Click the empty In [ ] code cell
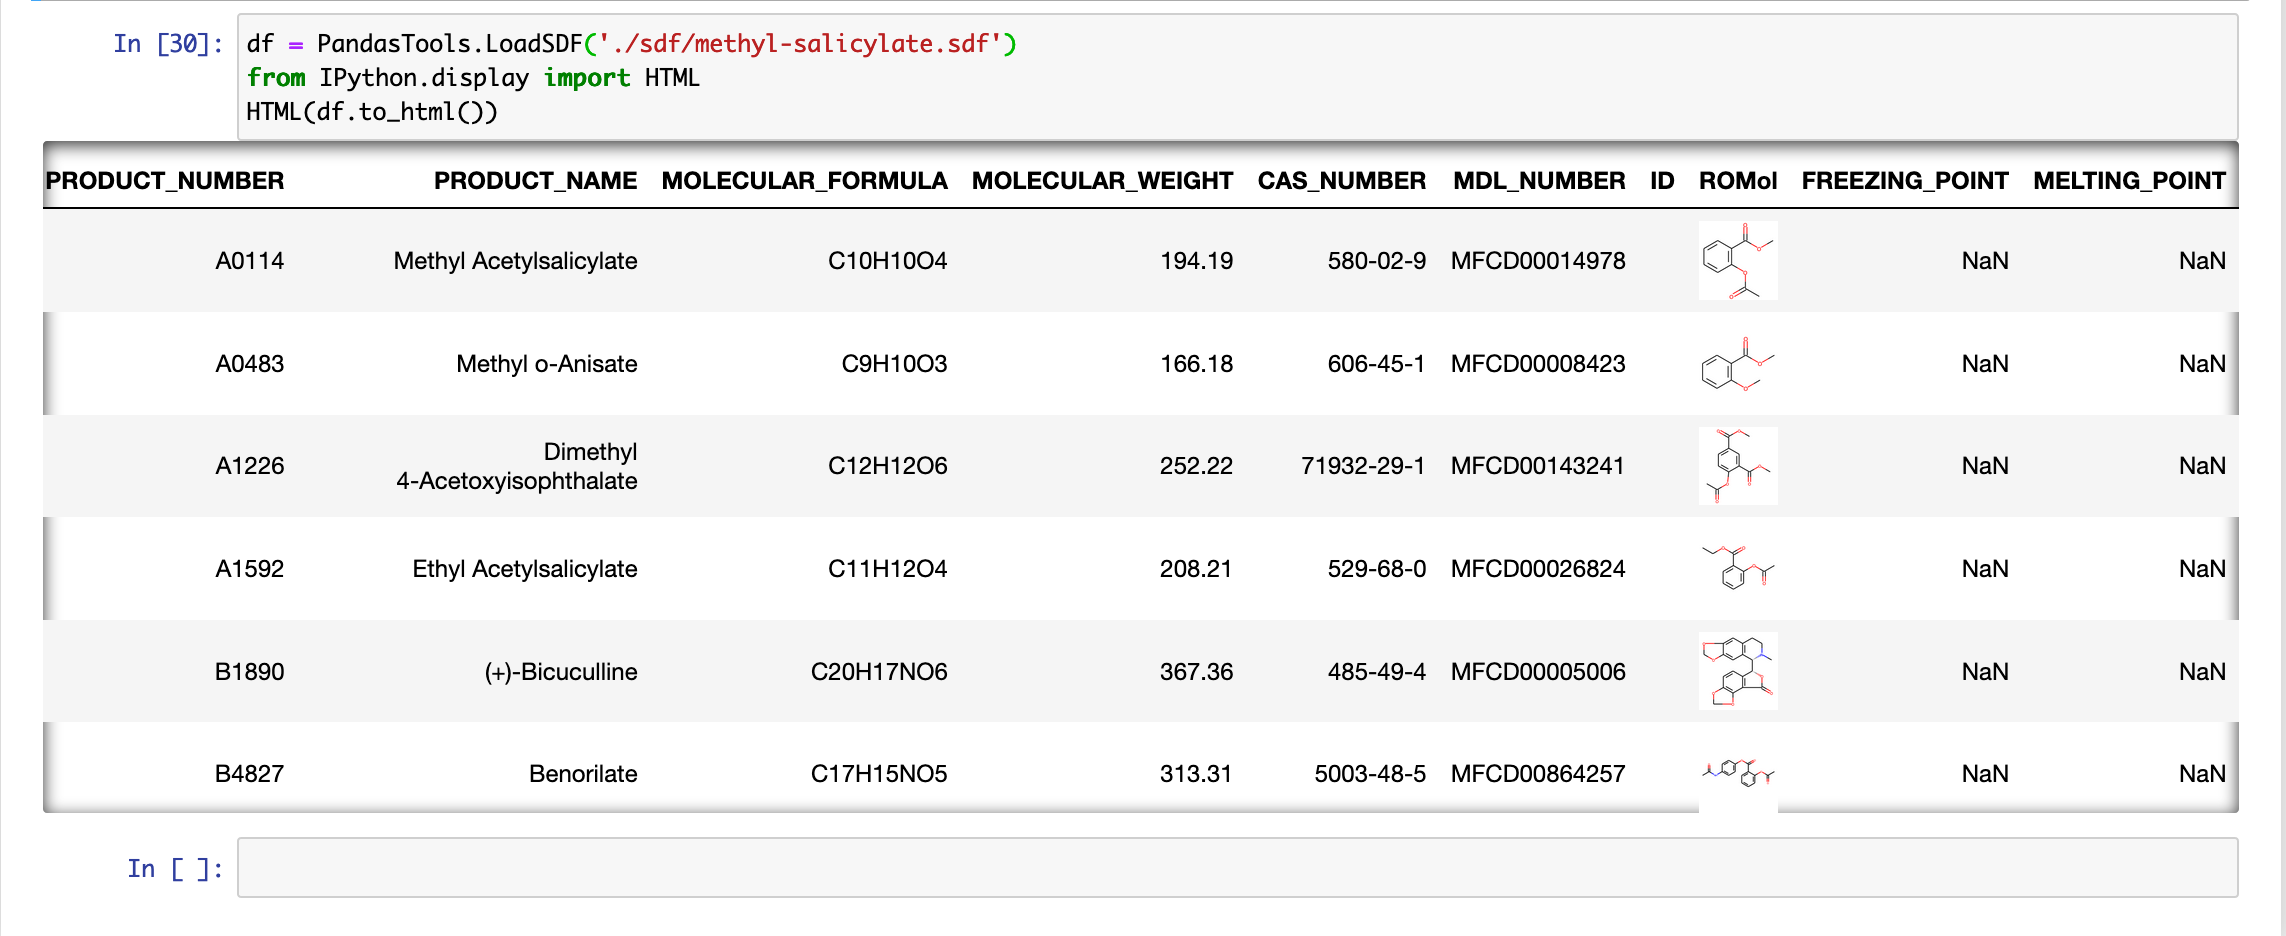This screenshot has height=936, width=2286. click(x=1237, y=867)
